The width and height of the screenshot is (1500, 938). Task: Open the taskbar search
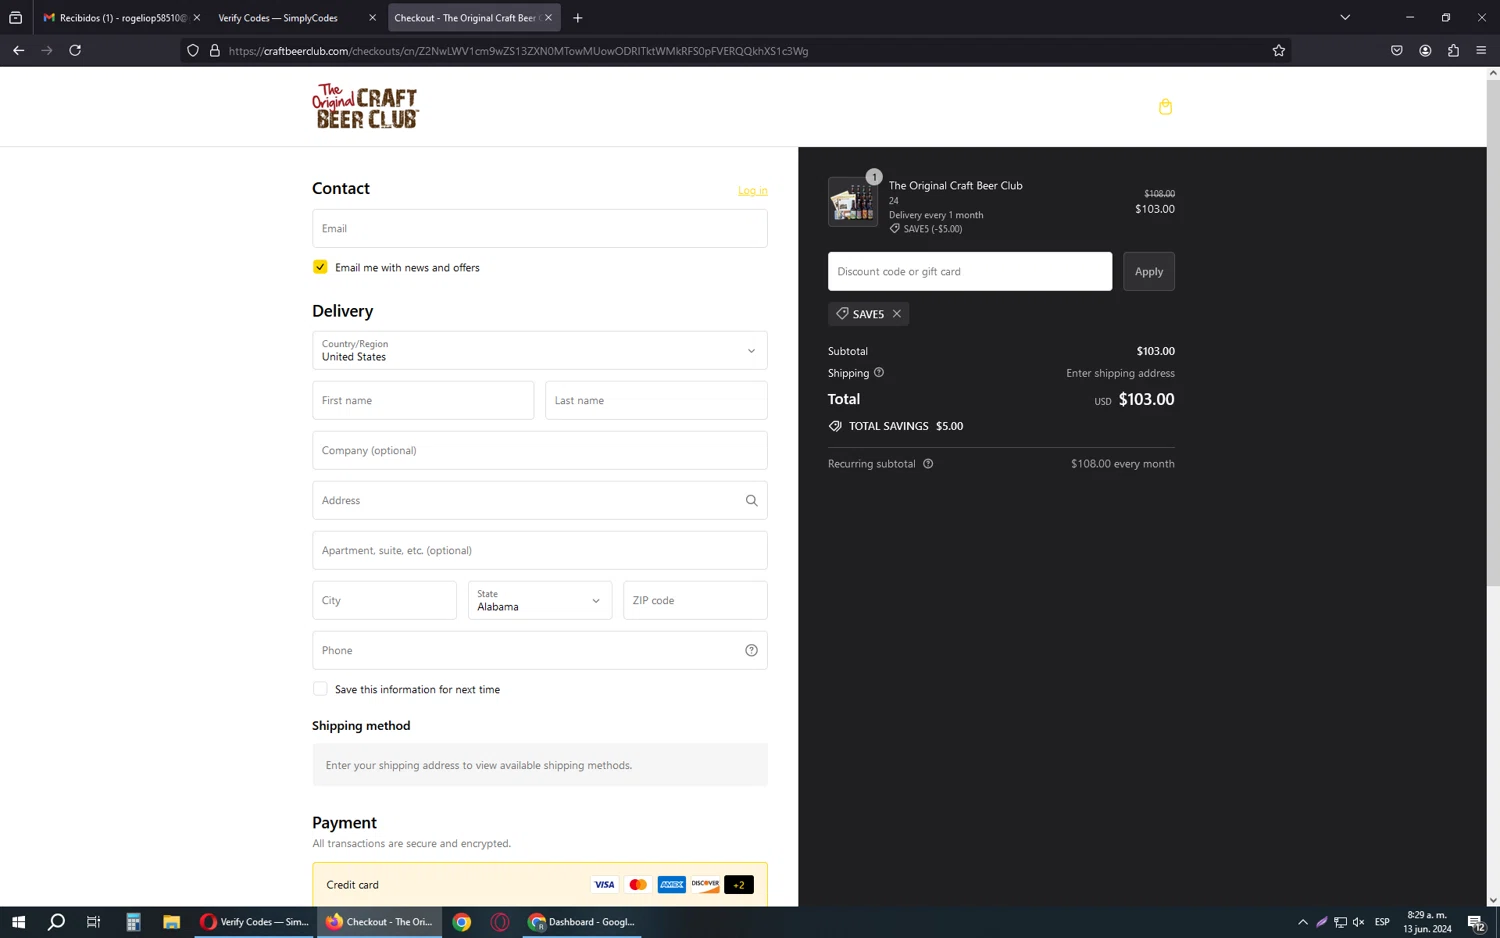tap(56, 922)
